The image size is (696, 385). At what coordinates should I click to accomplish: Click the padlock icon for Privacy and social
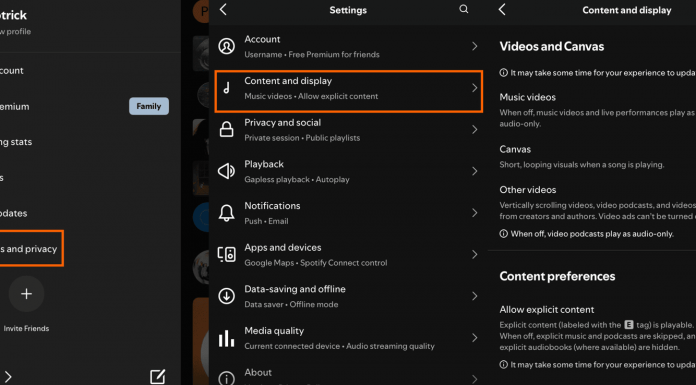tap(226, 129)
